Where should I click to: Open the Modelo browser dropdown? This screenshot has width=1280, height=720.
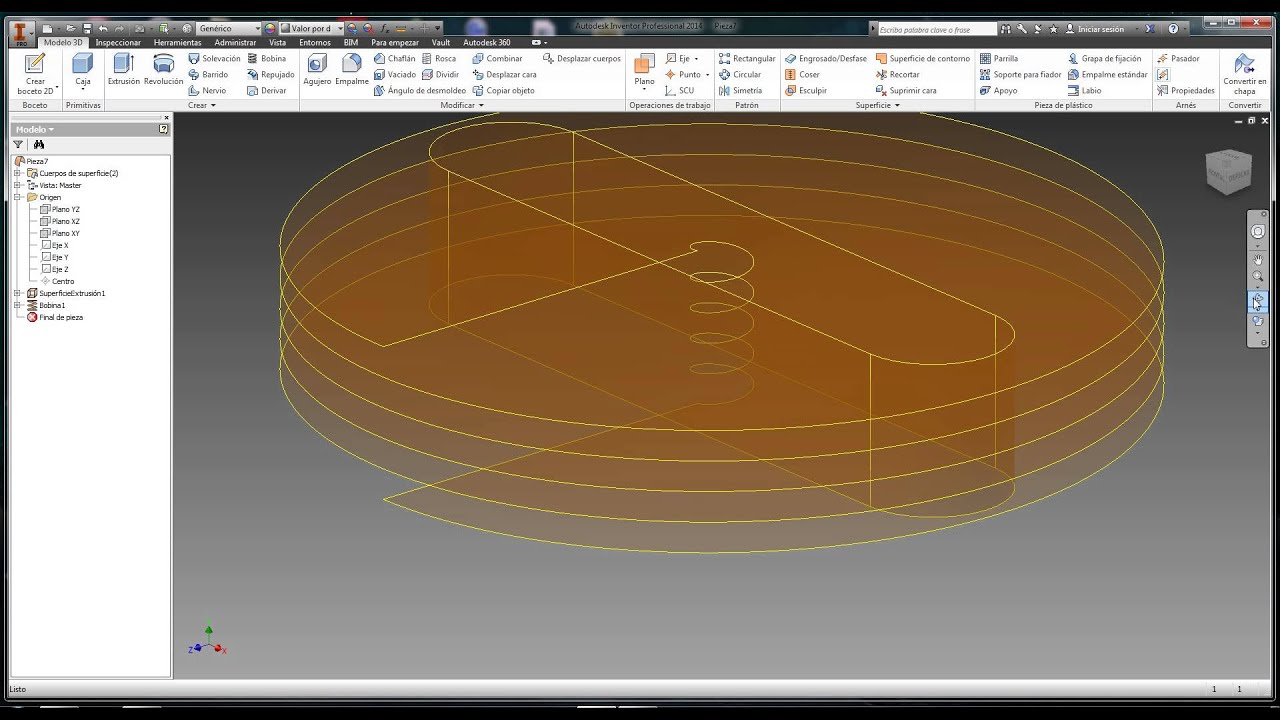(x=35, y=129)
